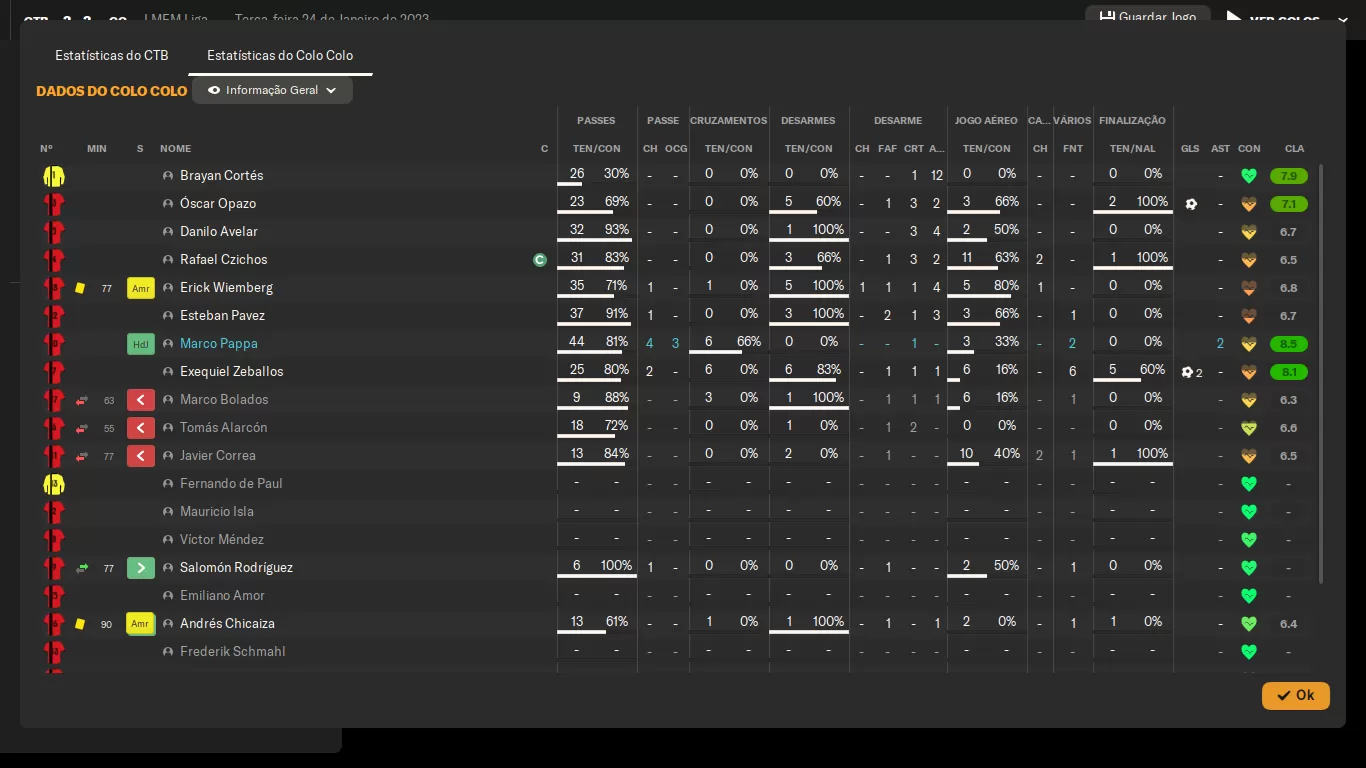The image size is (1366, 768).
Task: Click the JOGO AÉREO group header
Action: coord(986,121)
